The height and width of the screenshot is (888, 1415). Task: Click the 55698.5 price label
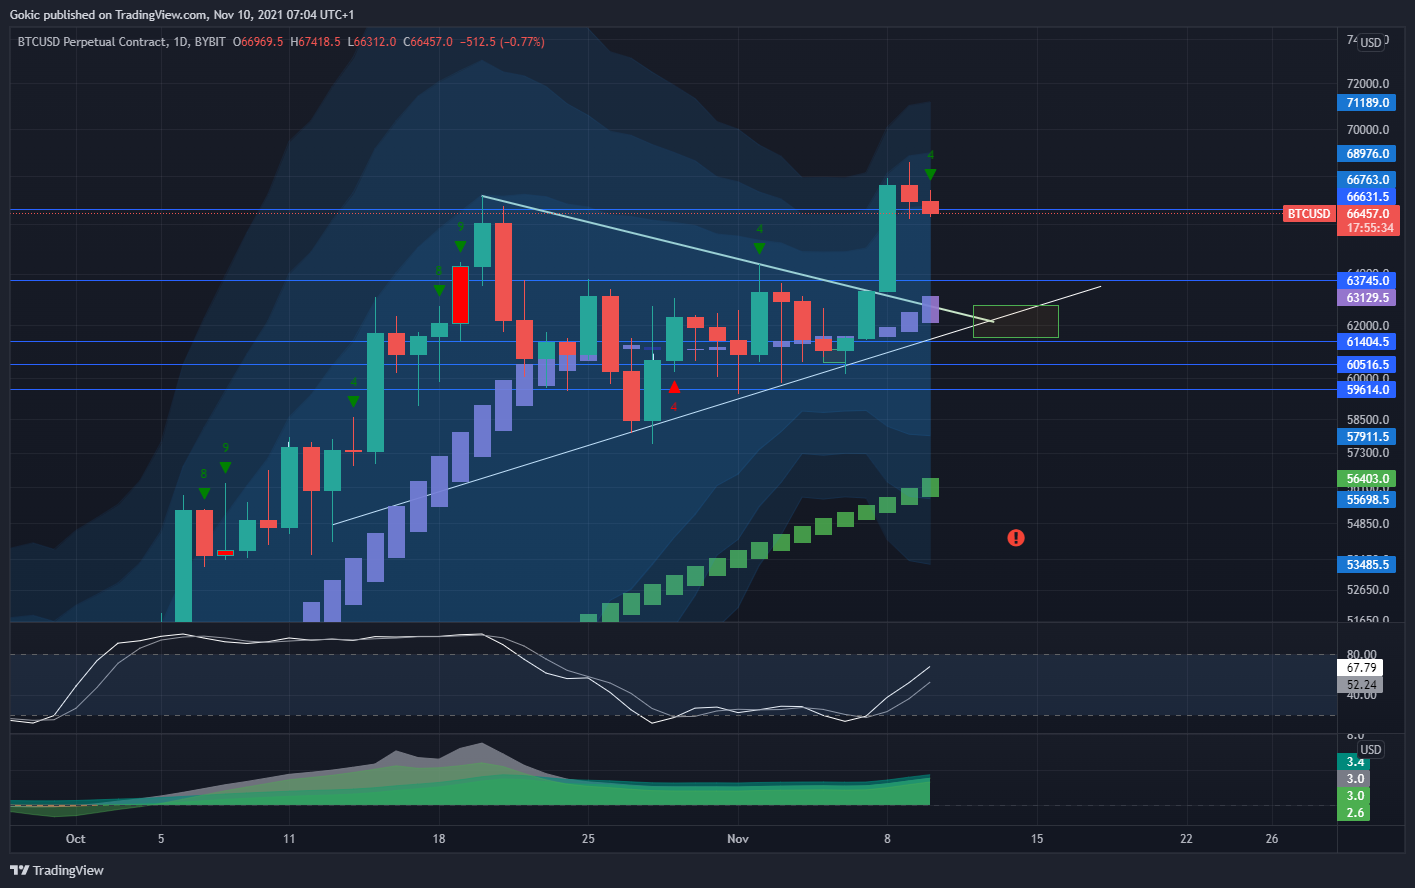(x=1367, y=500)
